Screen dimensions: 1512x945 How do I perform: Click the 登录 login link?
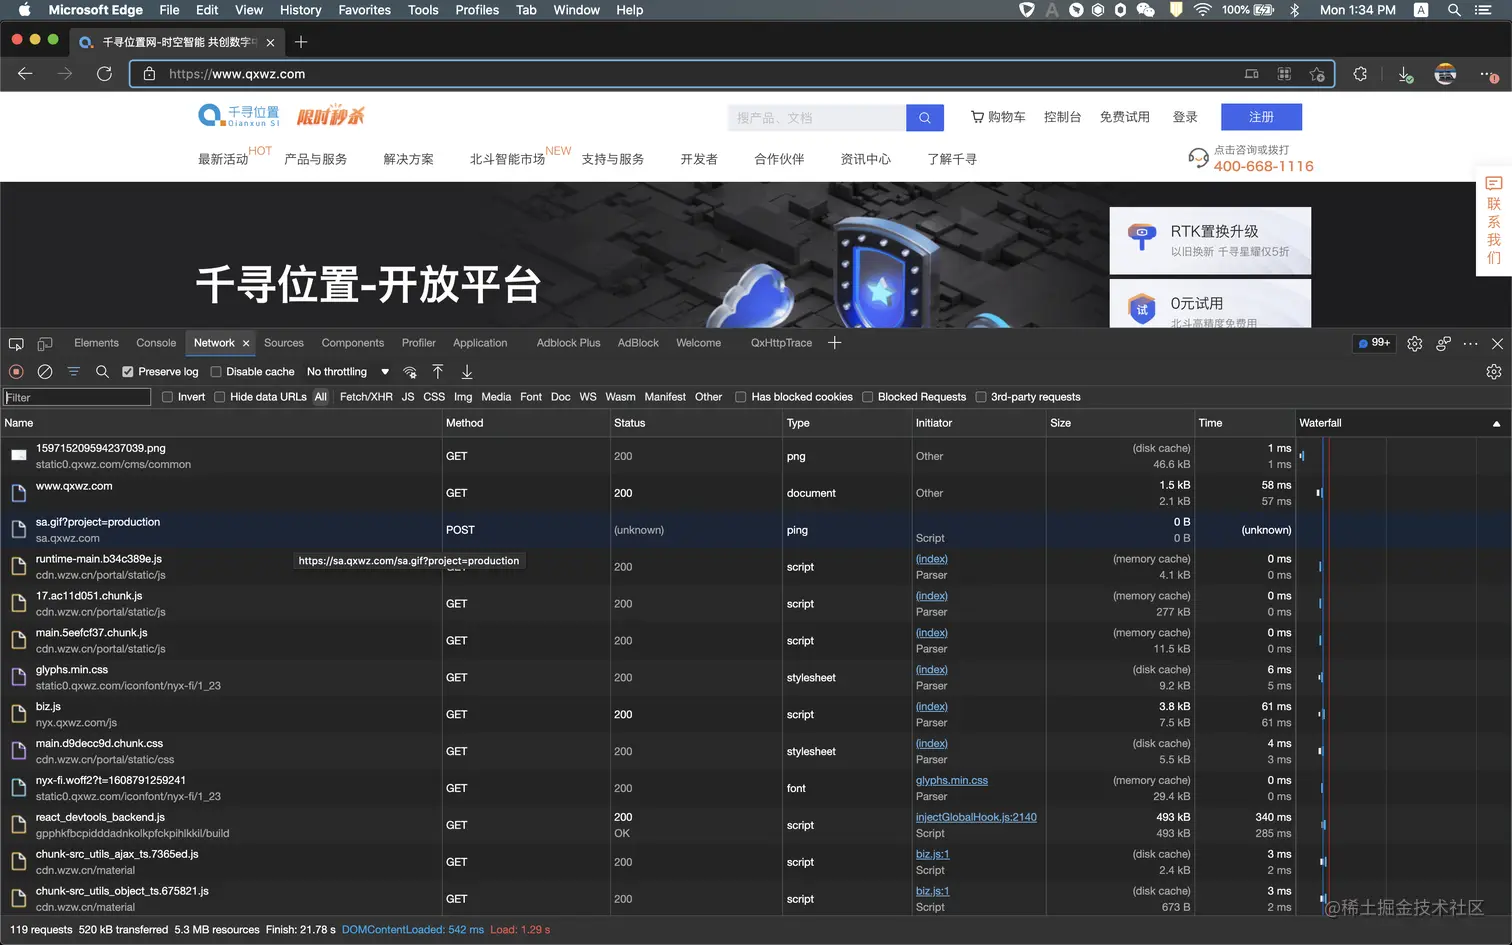pos(1185,117)
